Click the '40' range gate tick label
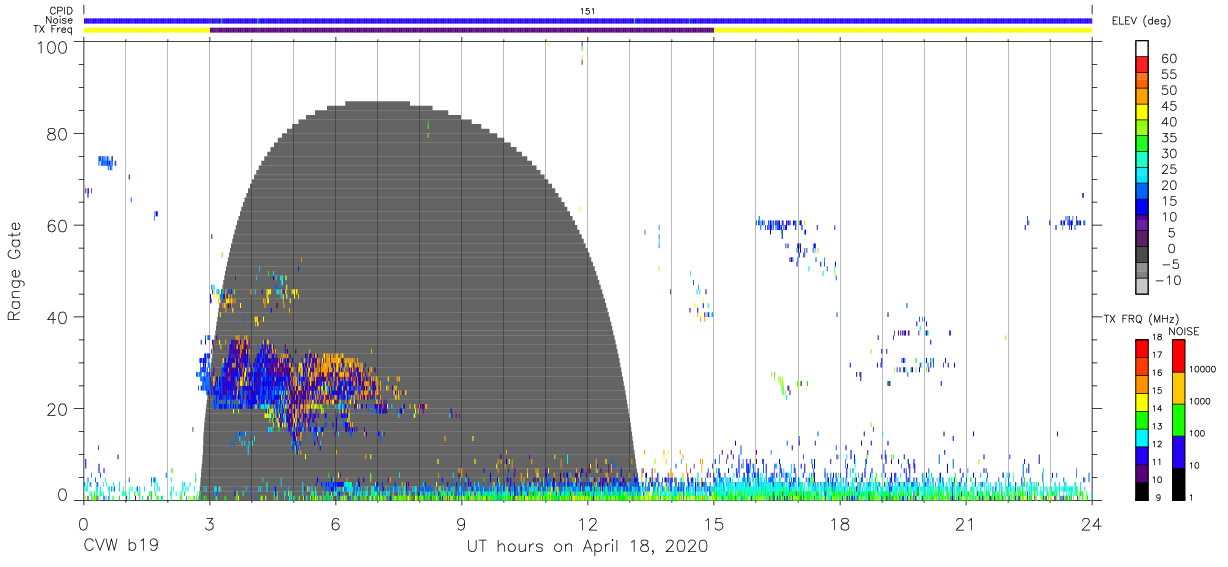 pyautogui.click(x=57, y=317)
